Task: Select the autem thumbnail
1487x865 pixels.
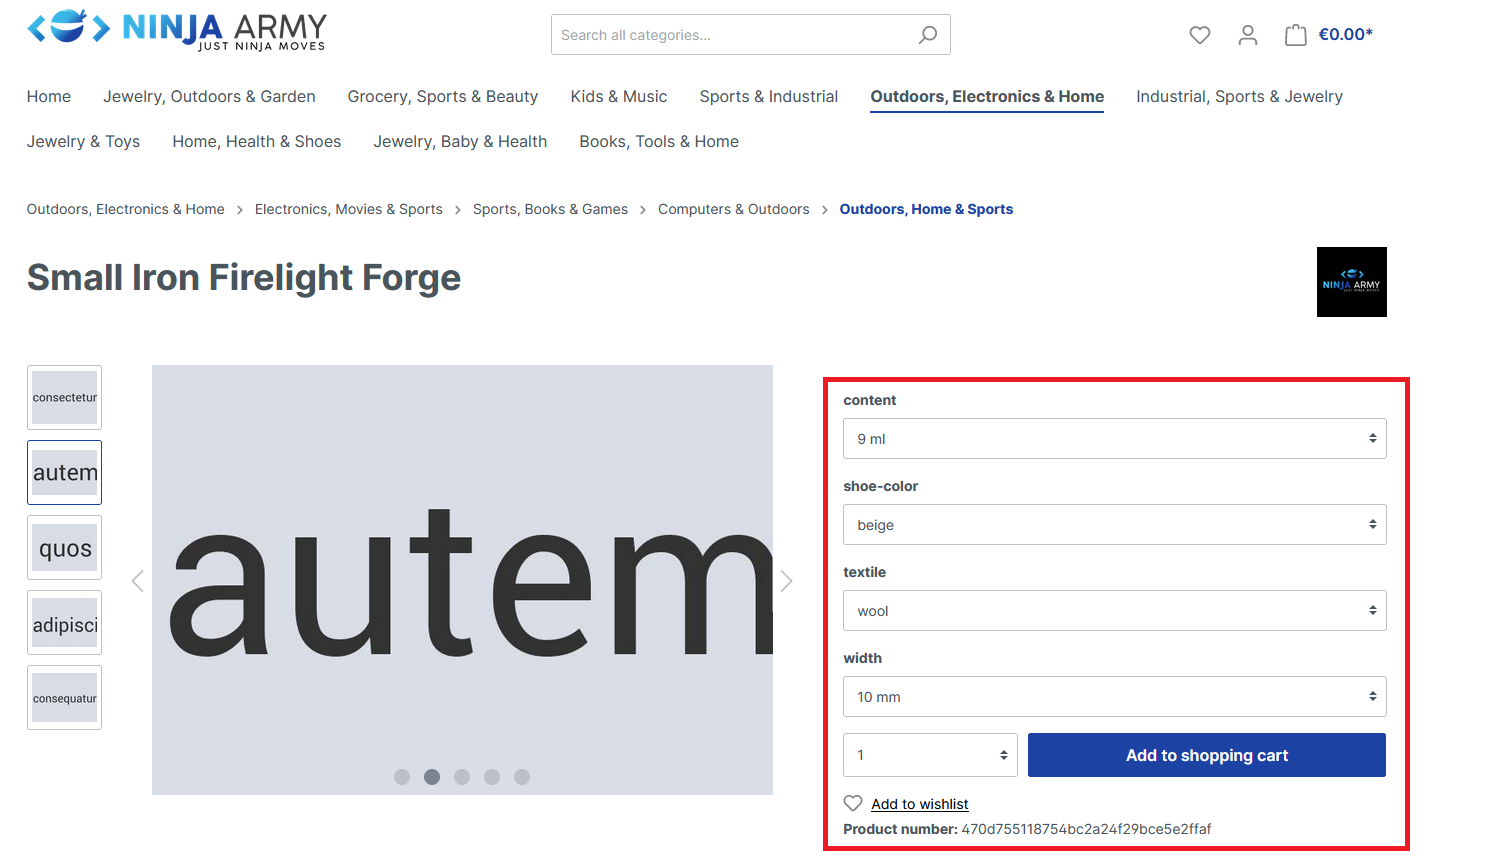Action: coord(64,472)
